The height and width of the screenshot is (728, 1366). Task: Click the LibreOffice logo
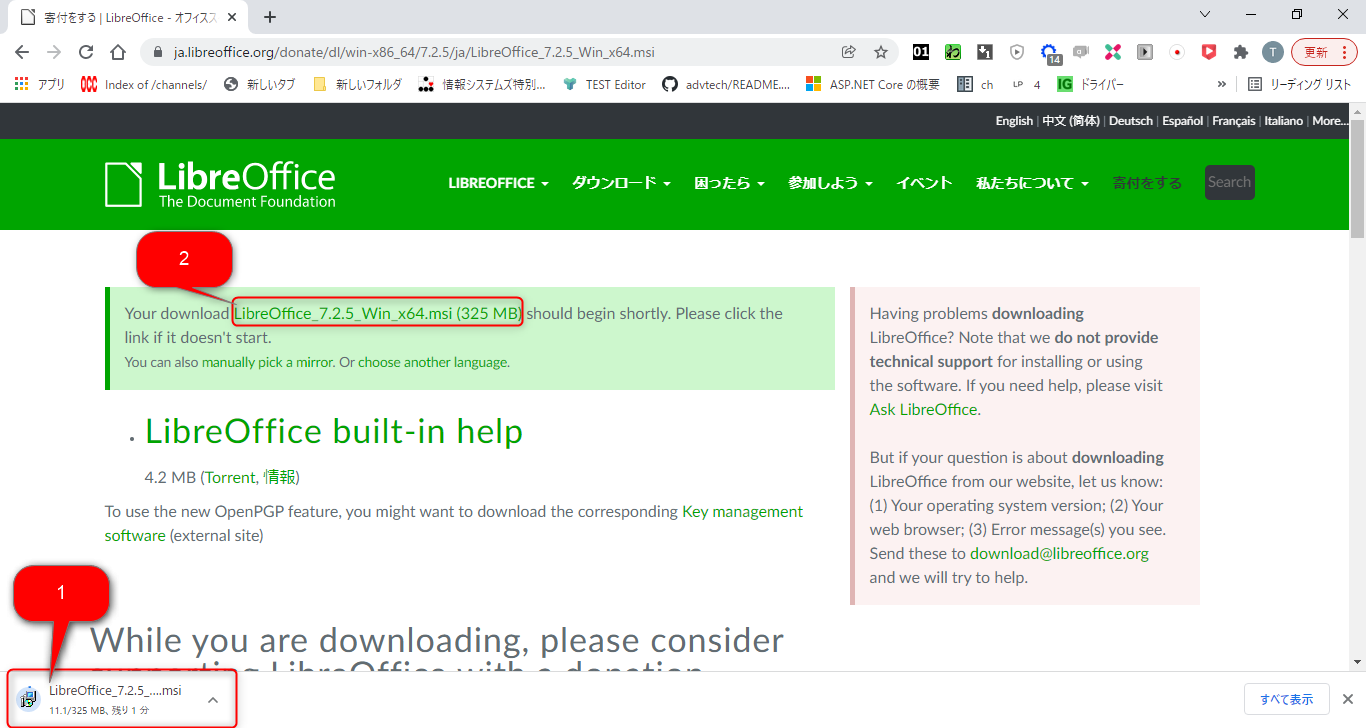point(220,184)
